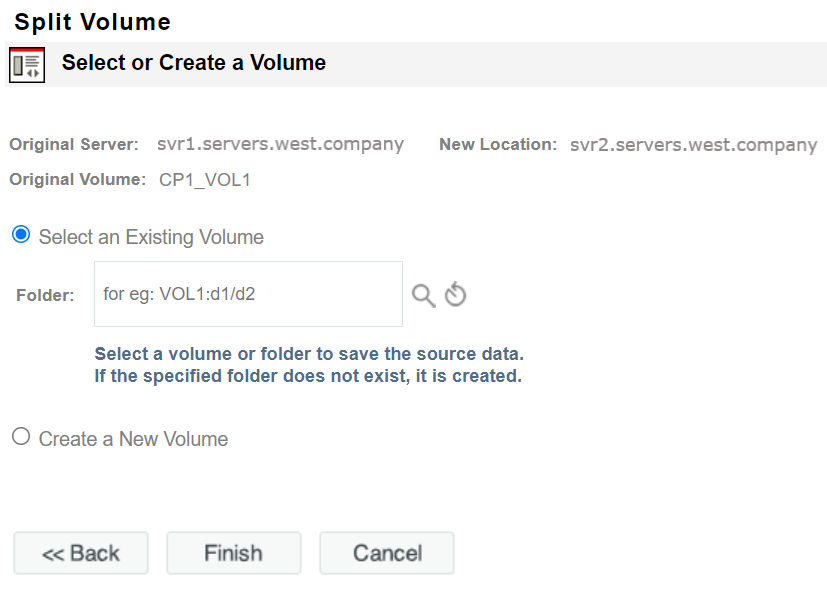Image resolution: width=827 pixels, height=597 pixels.
Task: Click the Select or Create a Volume heading
Action: (194, 63)
